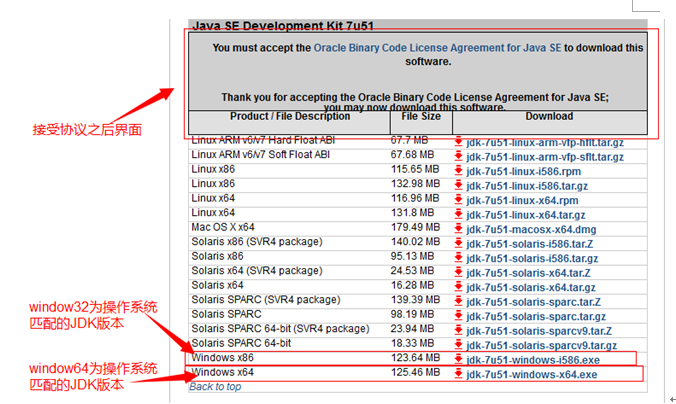Click download arrow icon for linux-x64.tar.gz
Viewport: 676px width, 404px height.
click(x=458, y=214)
